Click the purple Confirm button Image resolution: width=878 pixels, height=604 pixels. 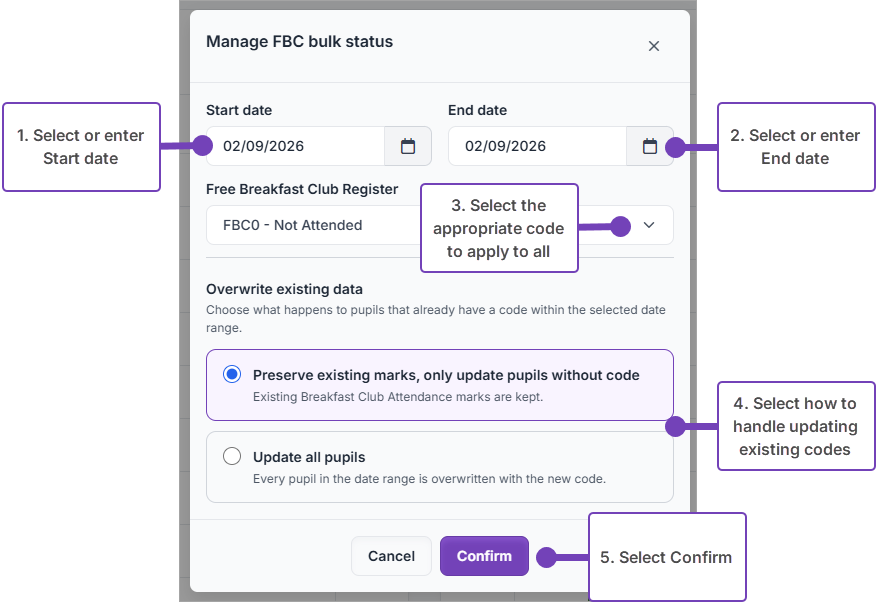coord(484,556)
